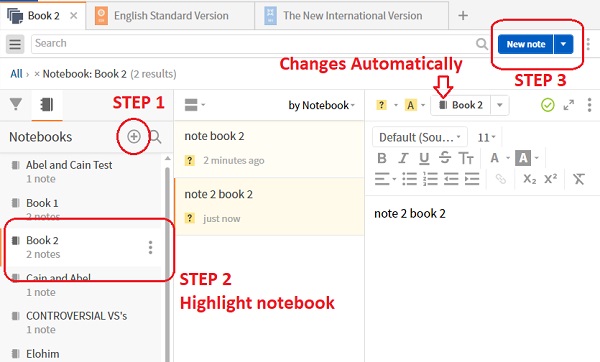Insert a bulleted list
The width and height of the screenshot is (600, 362).
point(409,179)
